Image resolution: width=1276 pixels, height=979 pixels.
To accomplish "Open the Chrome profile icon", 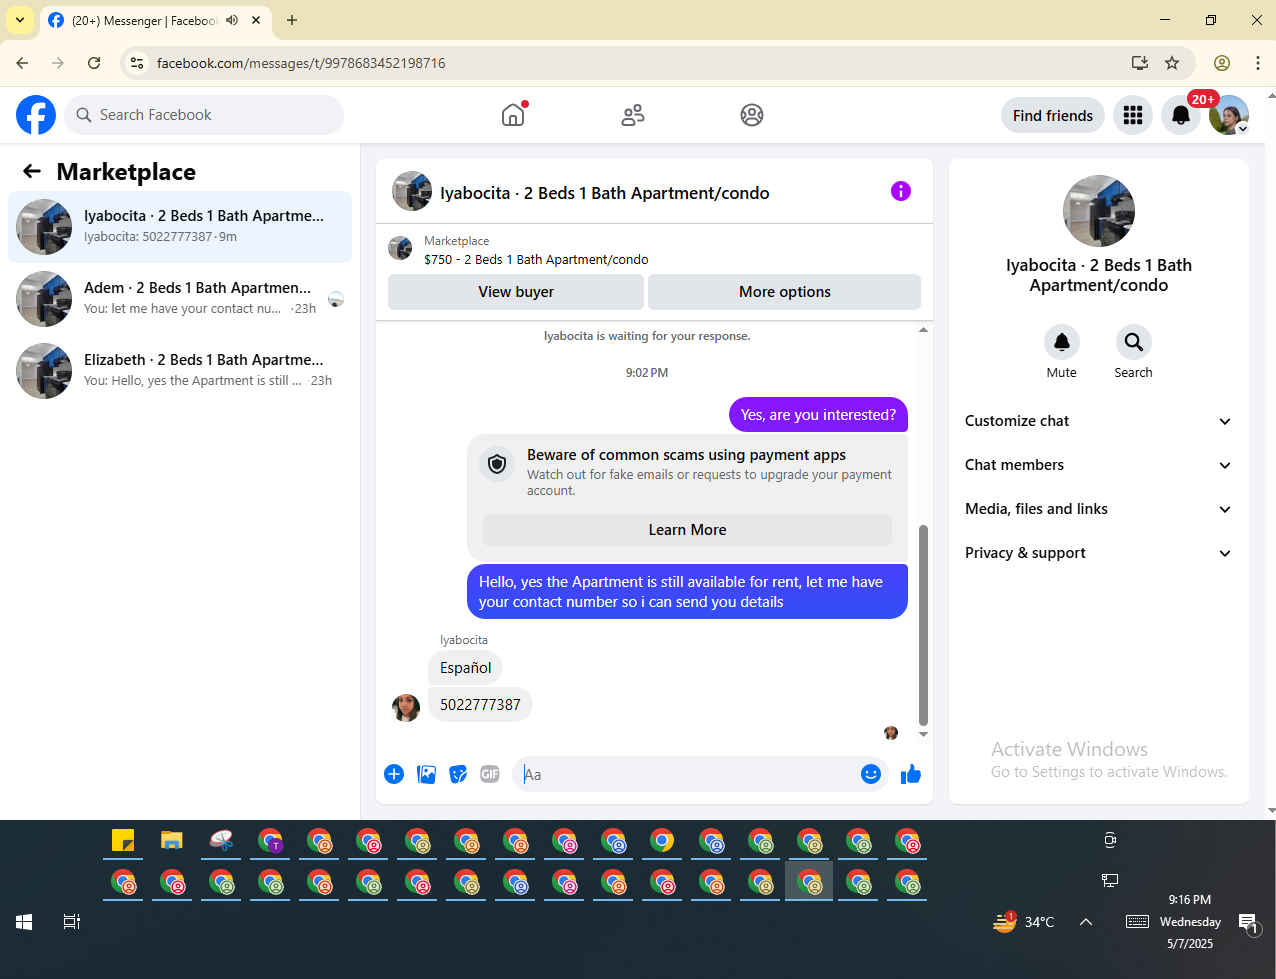I will [x=1222, y=63].
